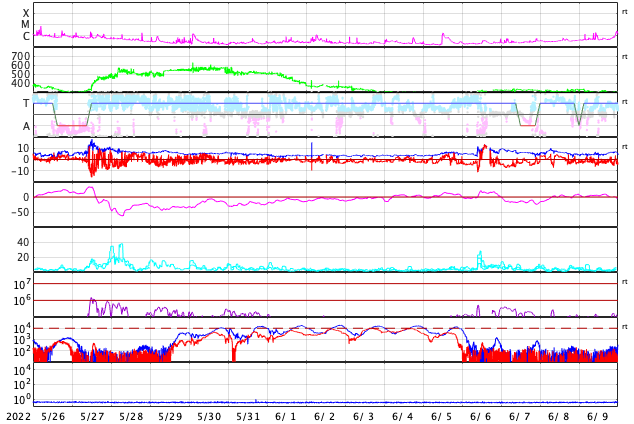
Task: Select the 5/31 date label
Action: pyautogui.click(x=248, y=417)
